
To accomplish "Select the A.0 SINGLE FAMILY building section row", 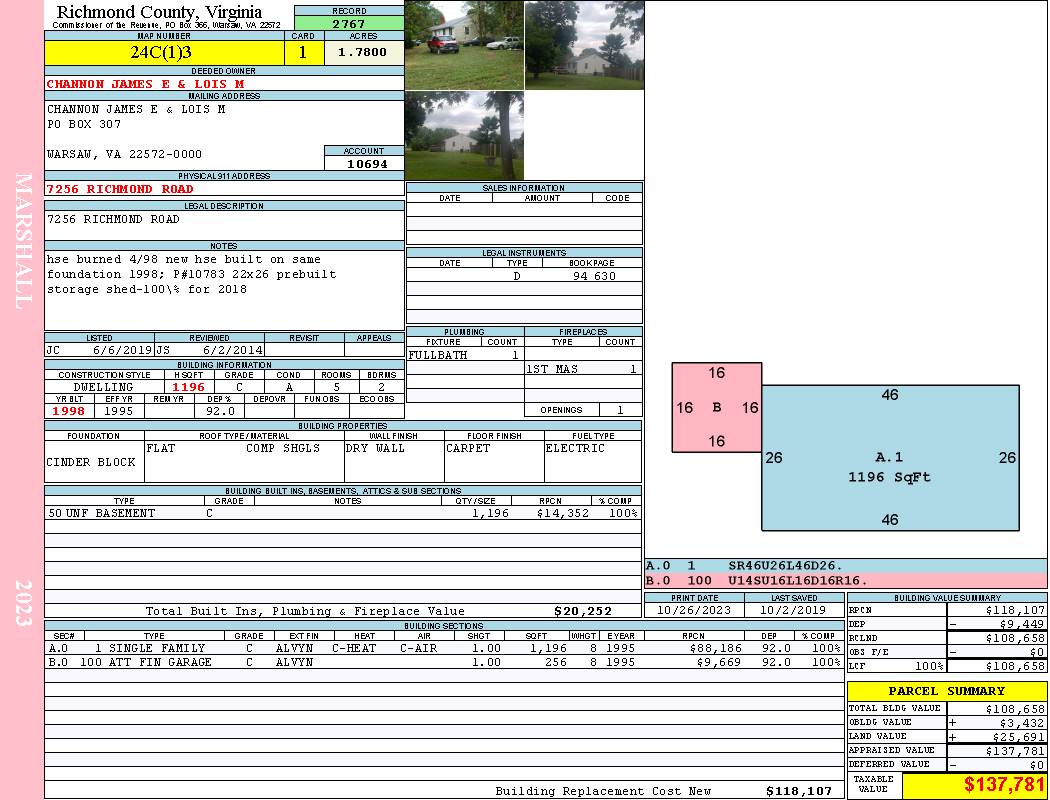I will [x=445, y=648].
